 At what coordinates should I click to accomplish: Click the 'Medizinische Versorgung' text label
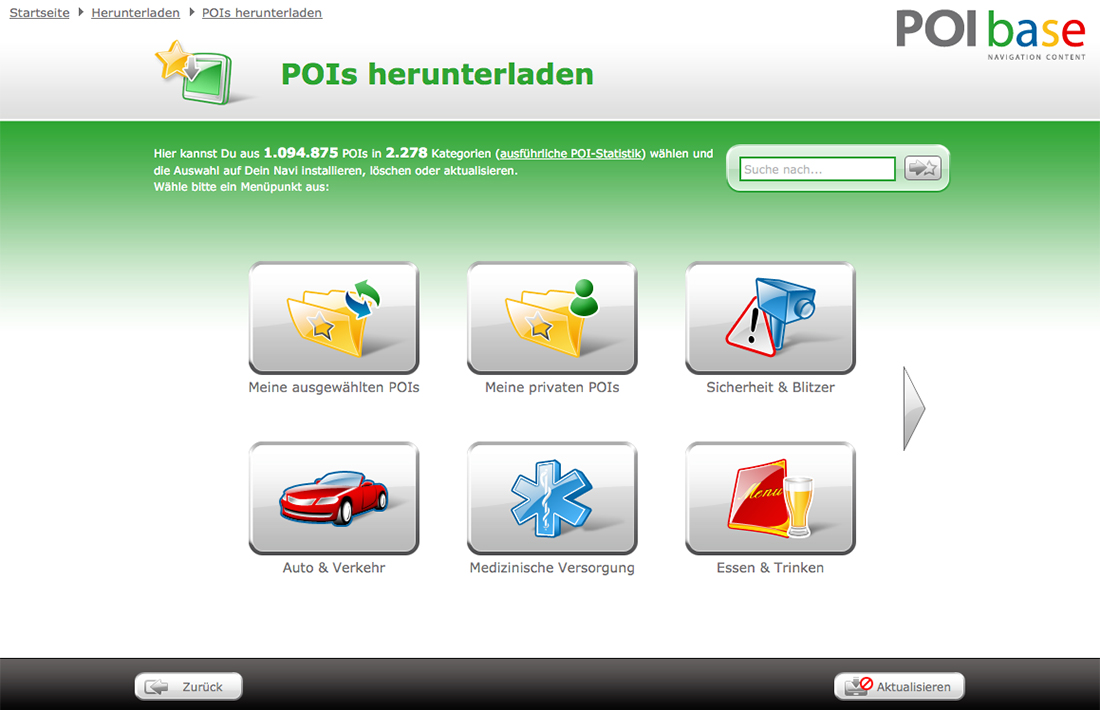coord(552,568)
